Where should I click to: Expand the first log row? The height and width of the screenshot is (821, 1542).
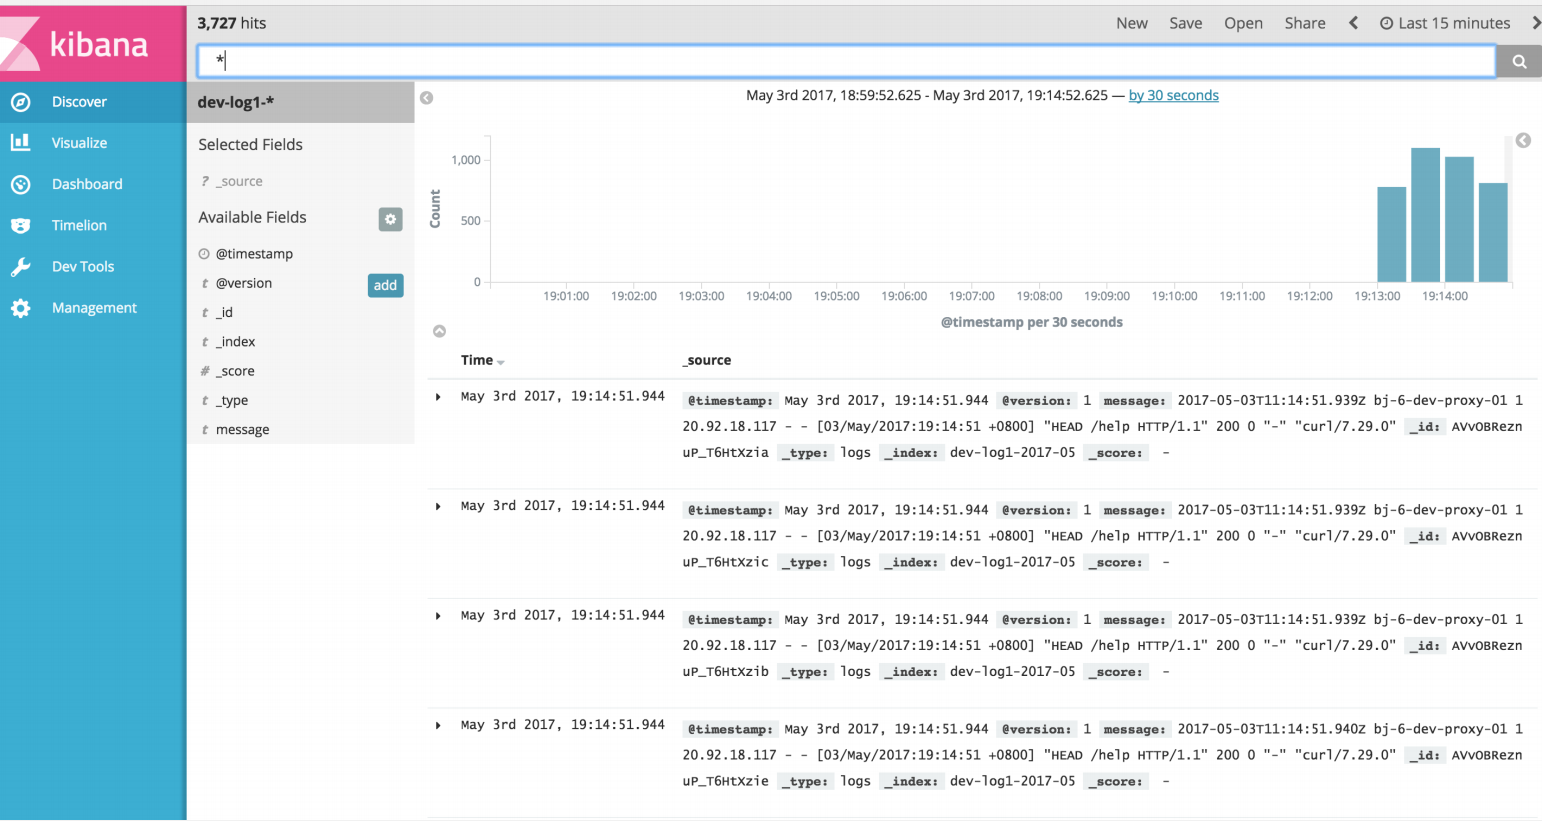point(438,397)
